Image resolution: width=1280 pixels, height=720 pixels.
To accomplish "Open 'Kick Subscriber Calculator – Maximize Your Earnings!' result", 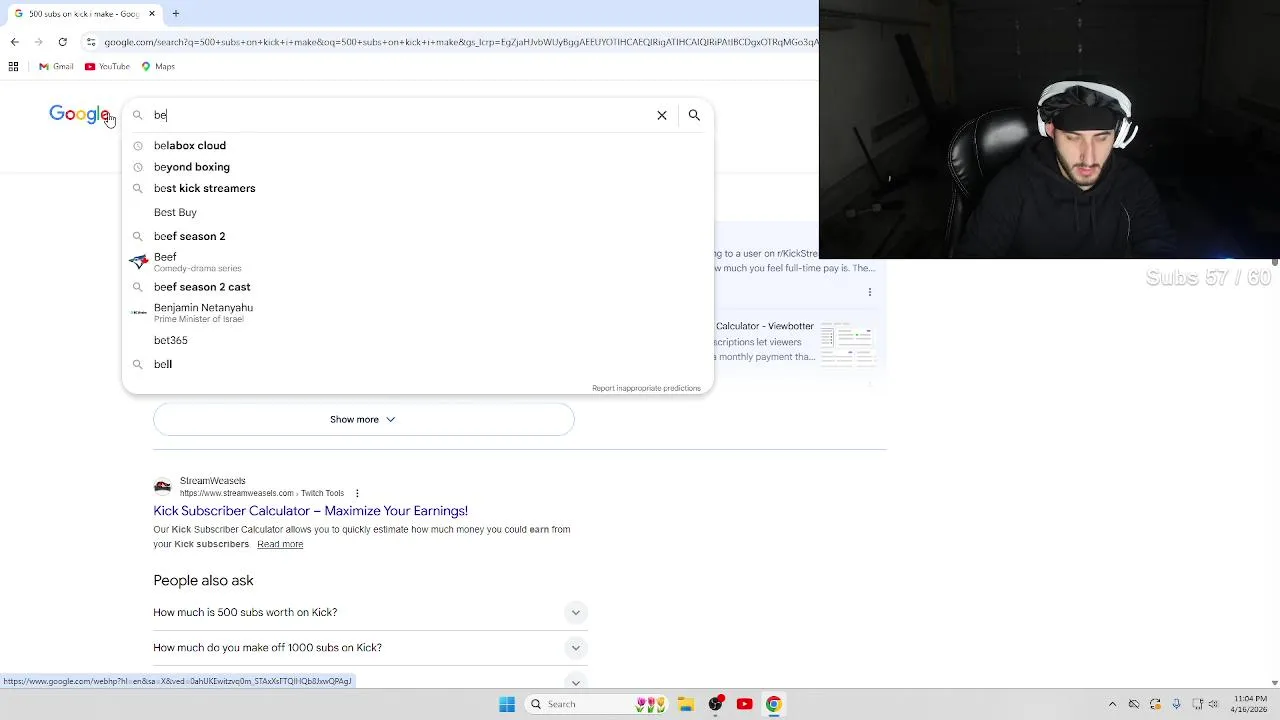I will pyautogui.click(x=311, y=511).
